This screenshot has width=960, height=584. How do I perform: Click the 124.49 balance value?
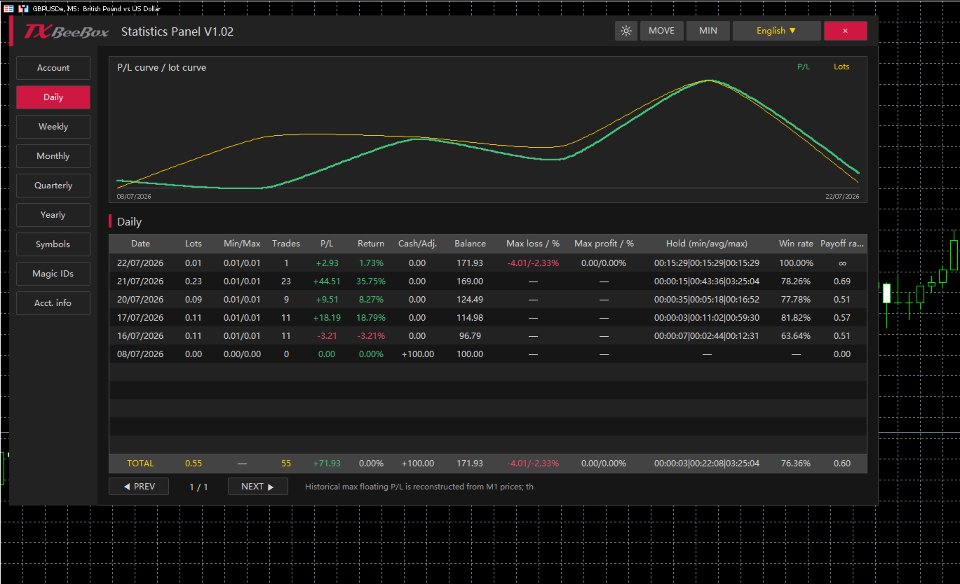[x=470, y=300]
